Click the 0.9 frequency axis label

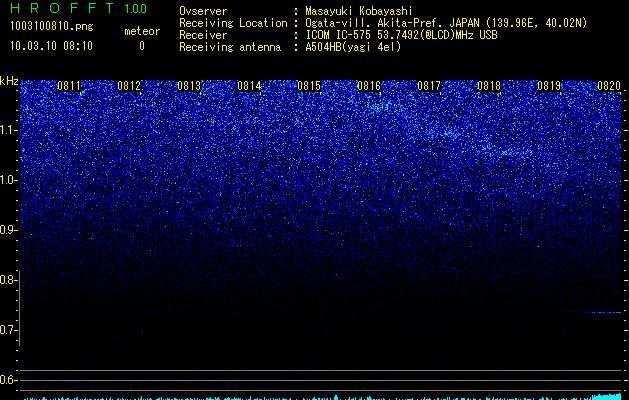[x=7, y=230]
